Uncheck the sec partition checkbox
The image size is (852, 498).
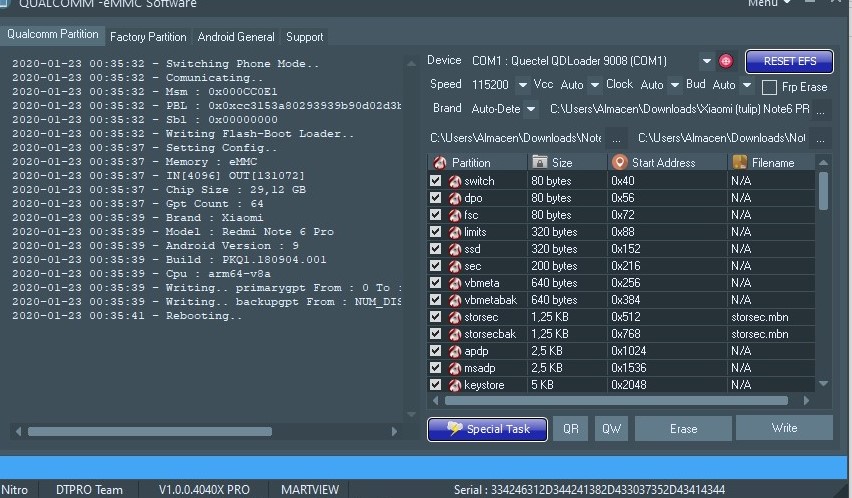point(435,265)
